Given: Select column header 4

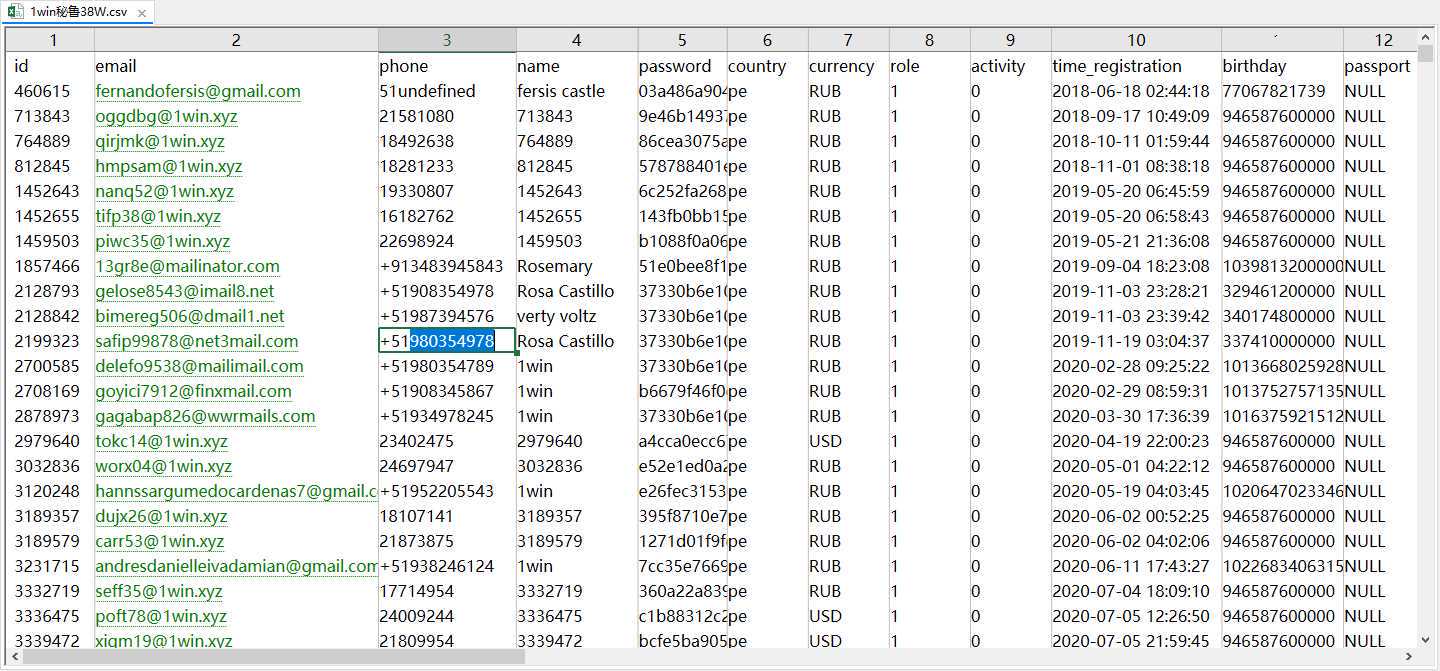Looking at the screenshot, I should [x=577, y=40].
